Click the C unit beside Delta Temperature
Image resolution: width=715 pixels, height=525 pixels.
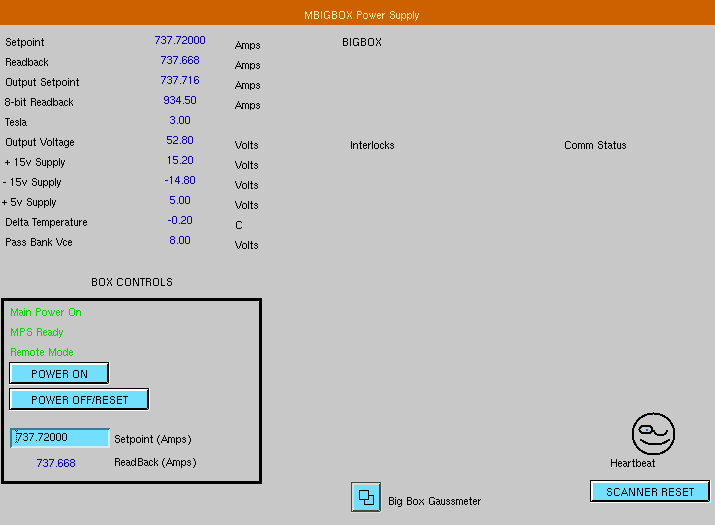tap(238, 225)
